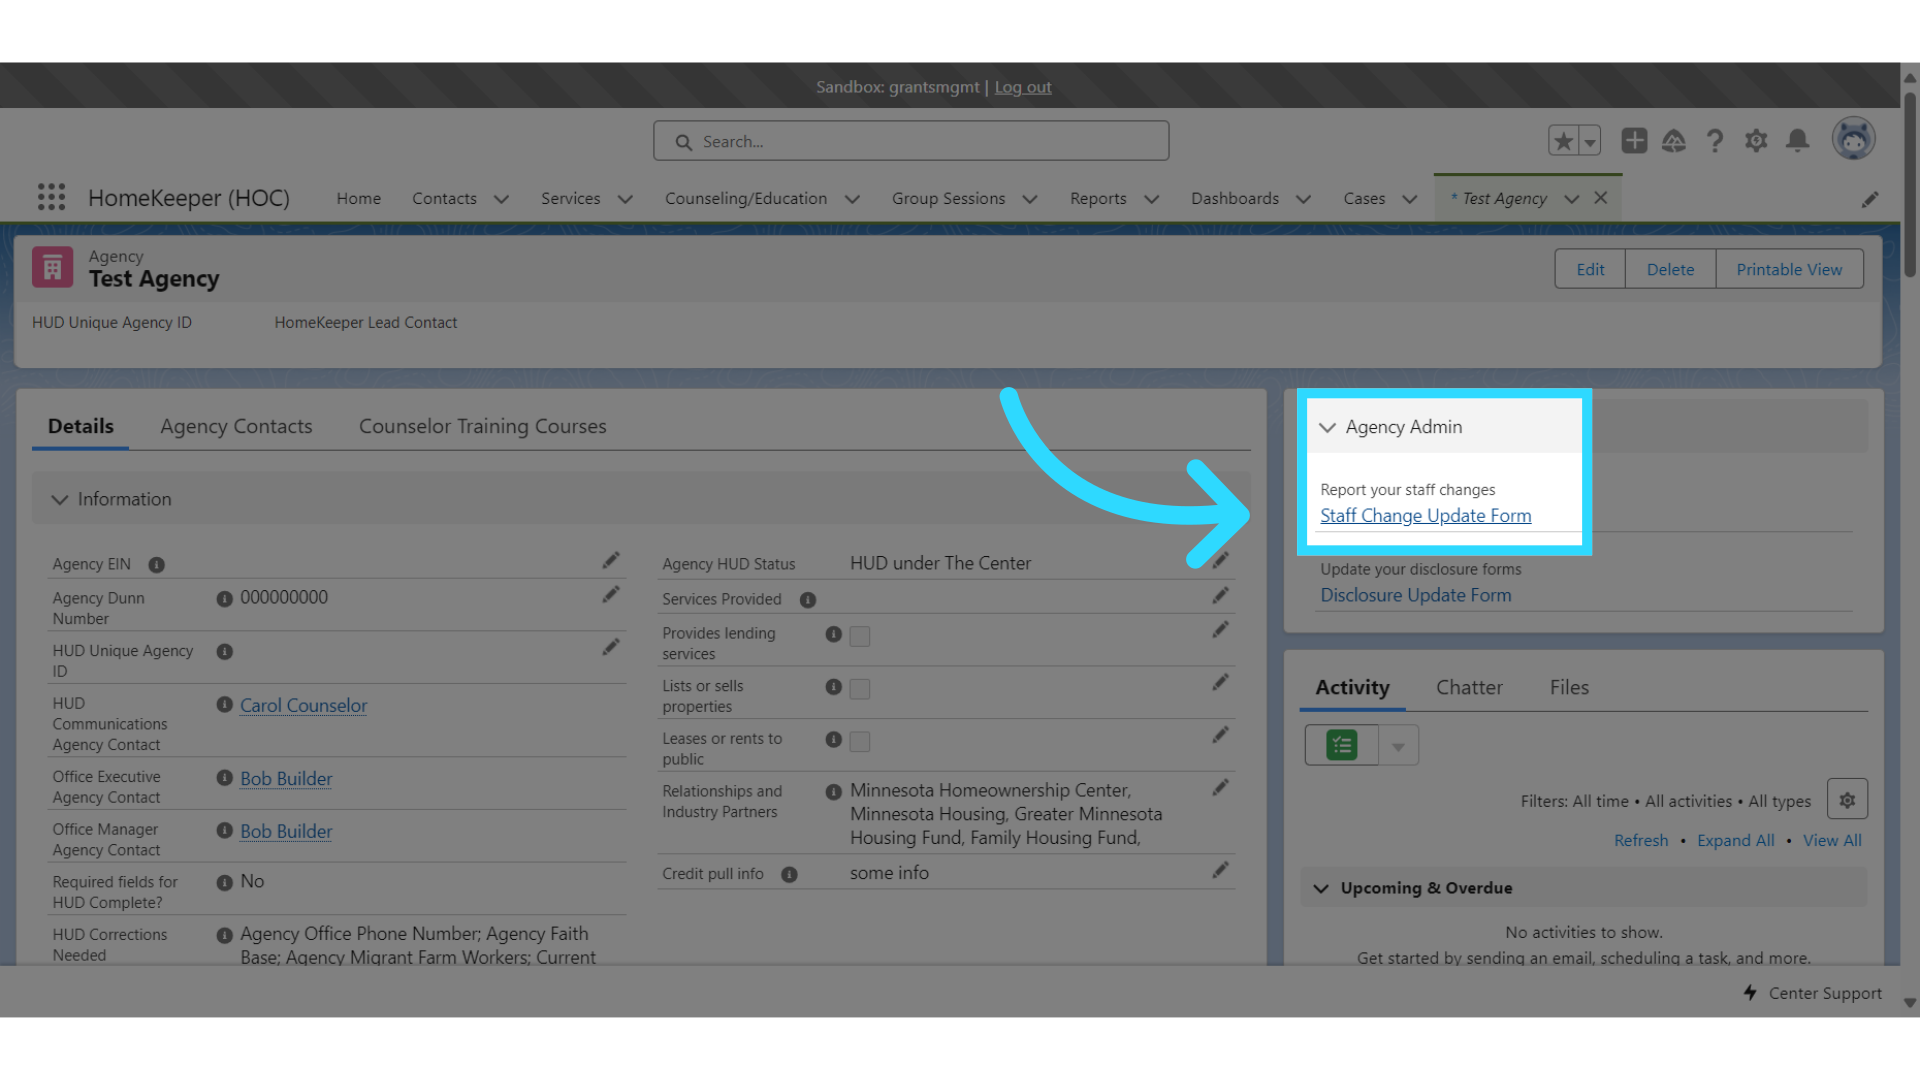1920x1080 pixels.
Task: Open the Notifications bell
Action: (x=1797, y=141)
